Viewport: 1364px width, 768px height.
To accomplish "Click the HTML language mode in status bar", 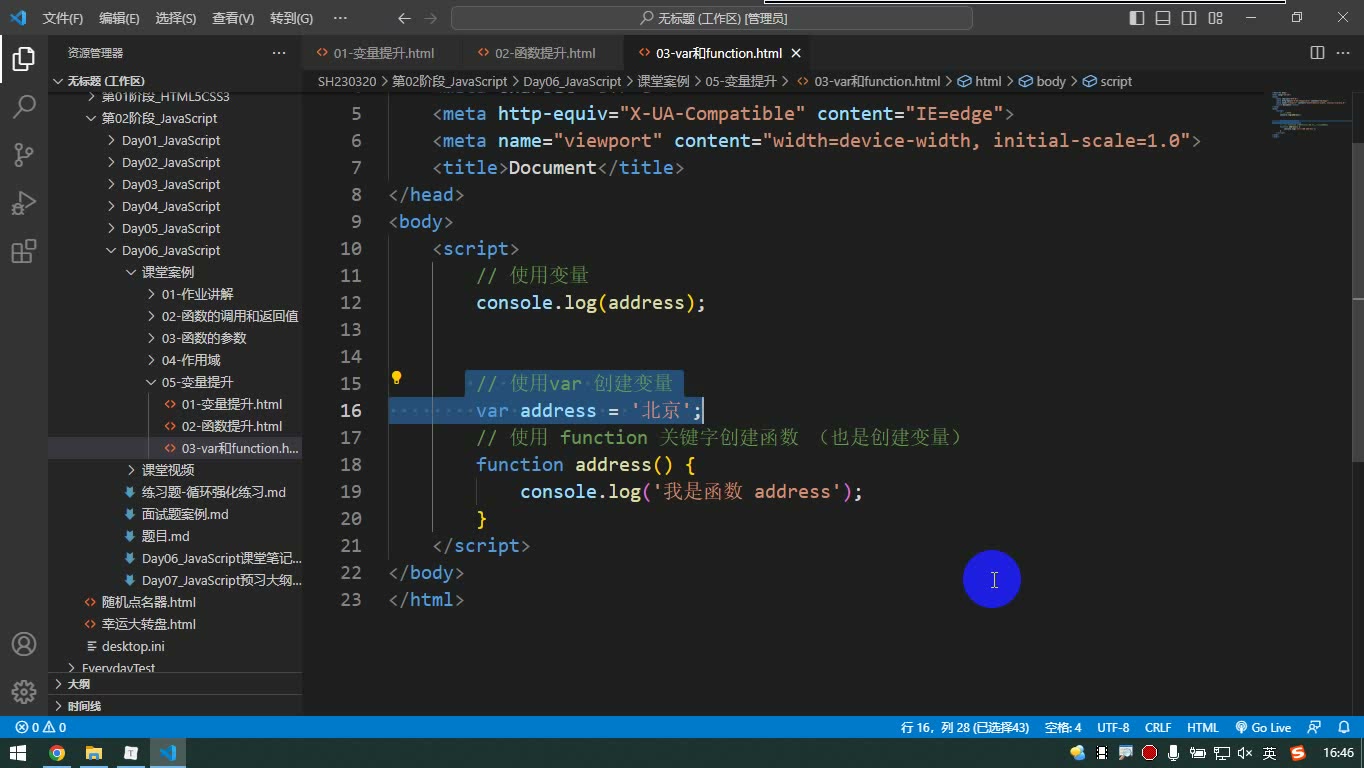I will pos(1202,728).
